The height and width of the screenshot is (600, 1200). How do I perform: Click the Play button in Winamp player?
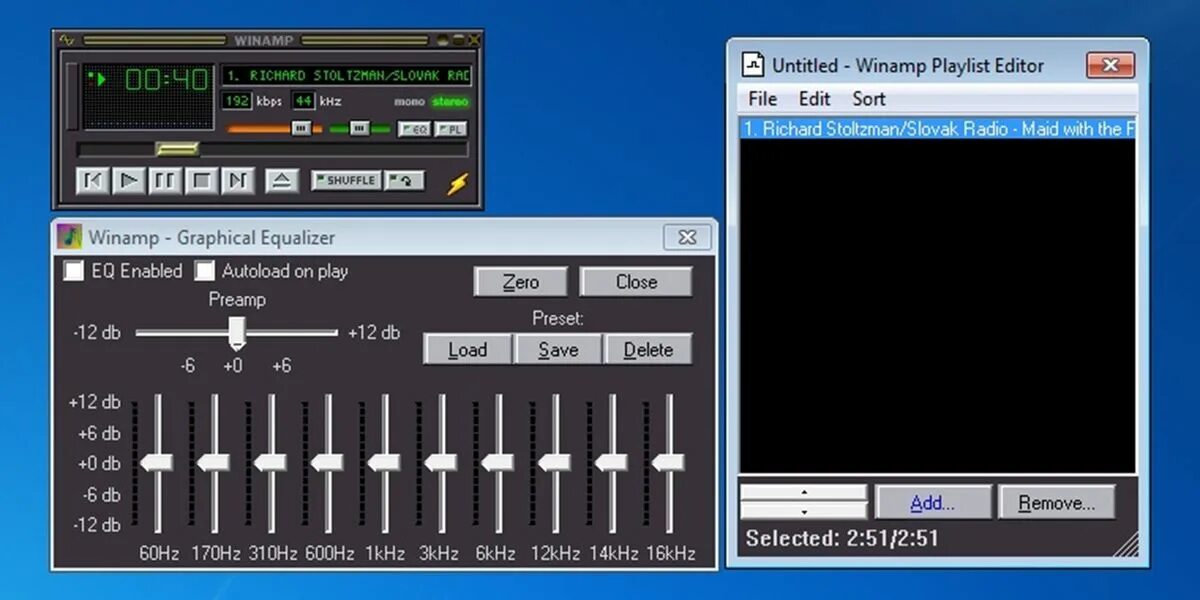click(128, 181)
